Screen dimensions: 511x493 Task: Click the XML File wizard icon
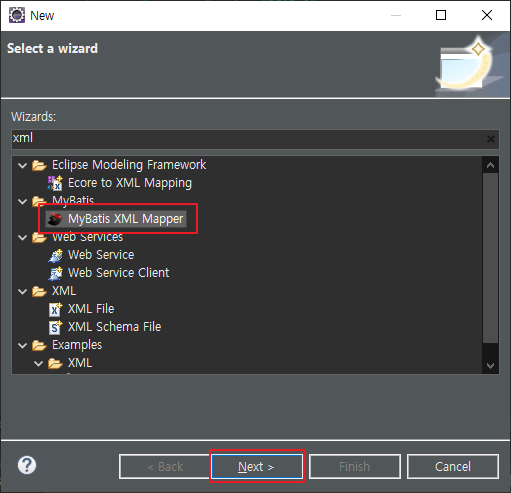click(55, 309)
